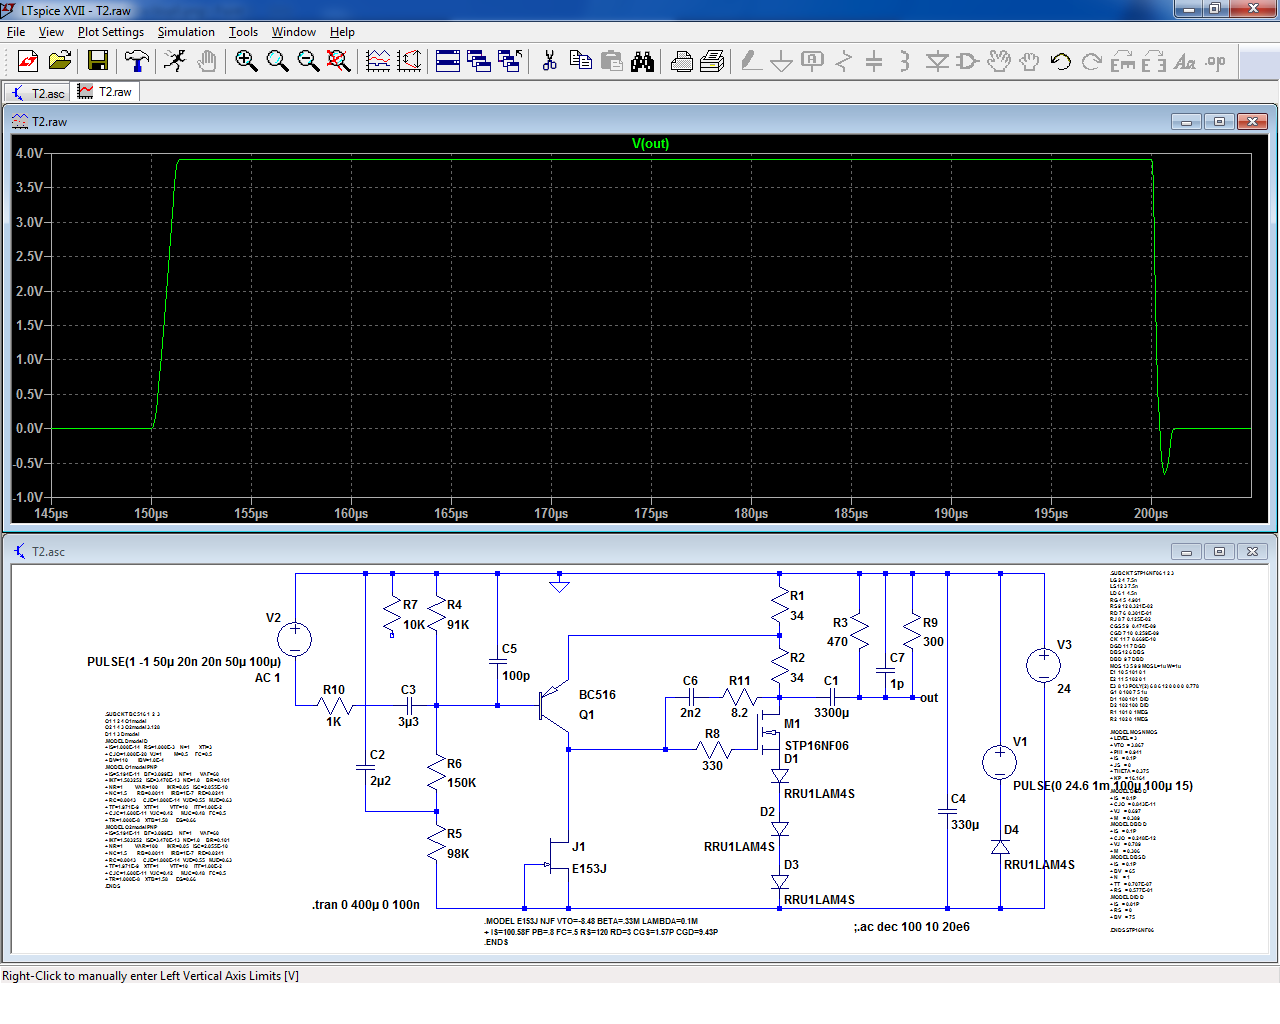Place an inductor using the toolbar icon

[x=905, y=62]
